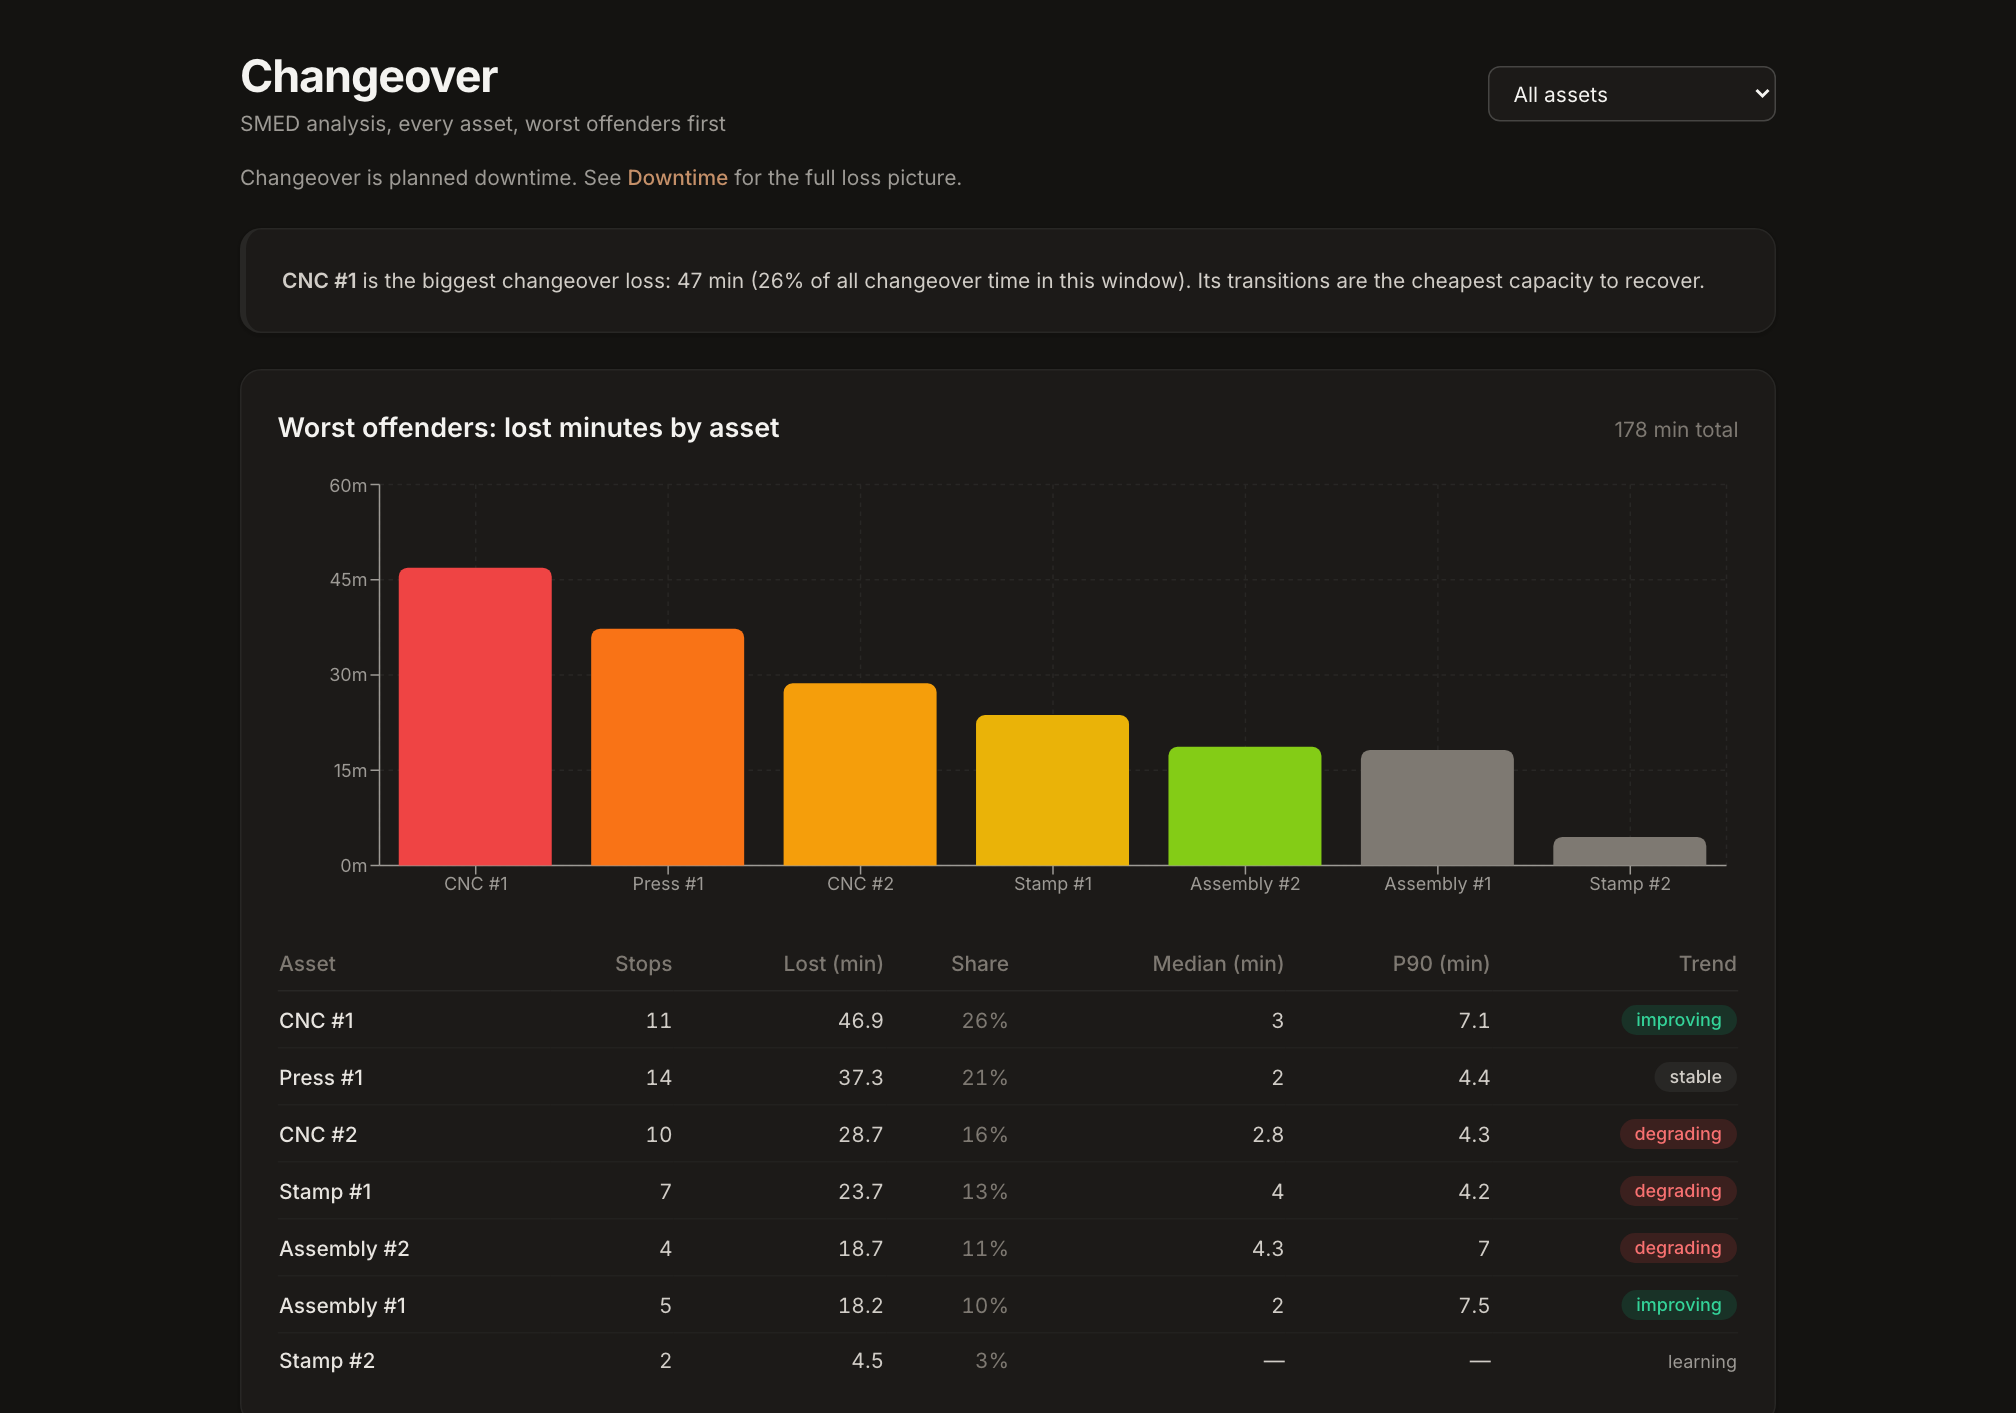
Task: Click the 7.5 P90 value
Action: click(1474, 1306)
